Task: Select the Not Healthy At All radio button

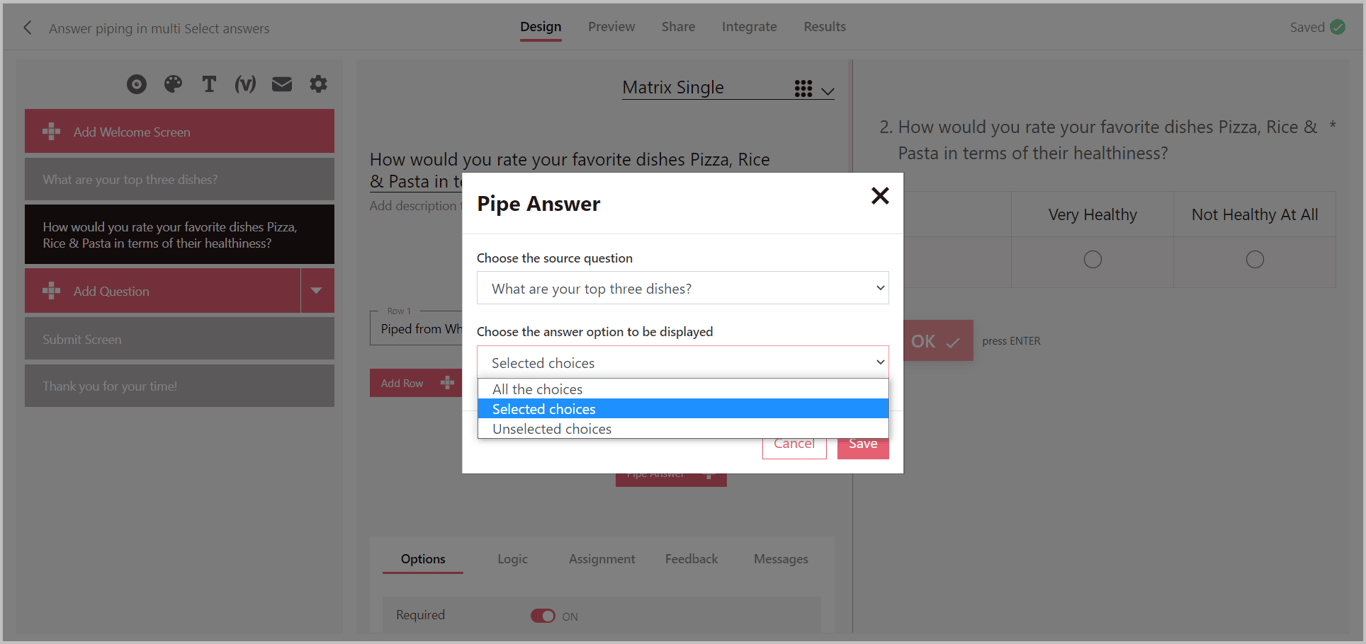Action: tap(1254, 260)
